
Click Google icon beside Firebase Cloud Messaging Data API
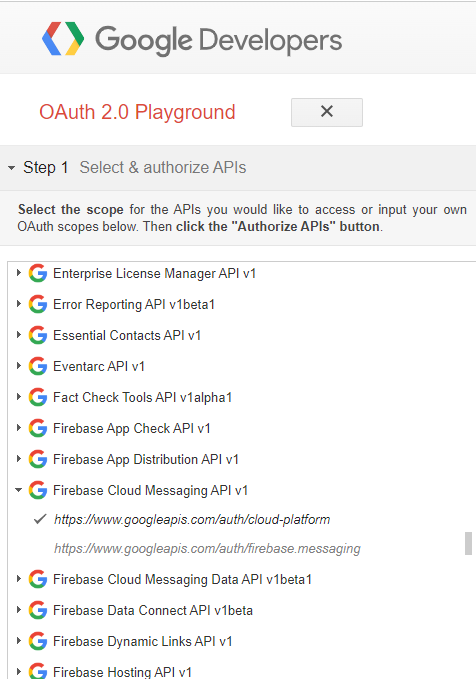point(38,579)
